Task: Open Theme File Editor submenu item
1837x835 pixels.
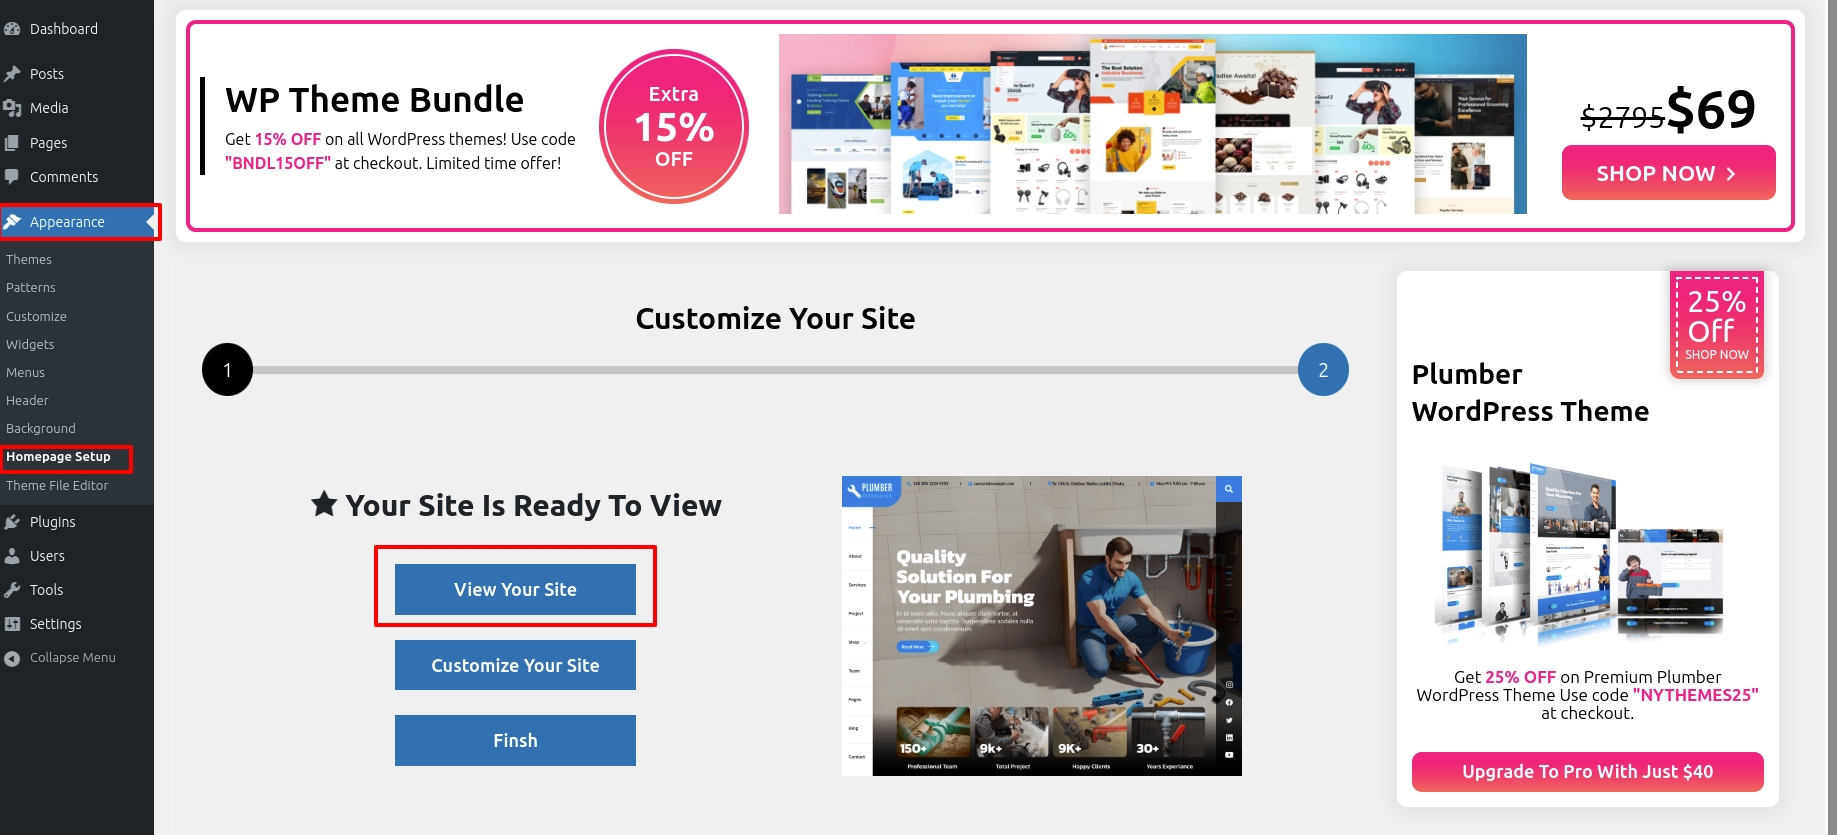Action: (x=57, y=485)
